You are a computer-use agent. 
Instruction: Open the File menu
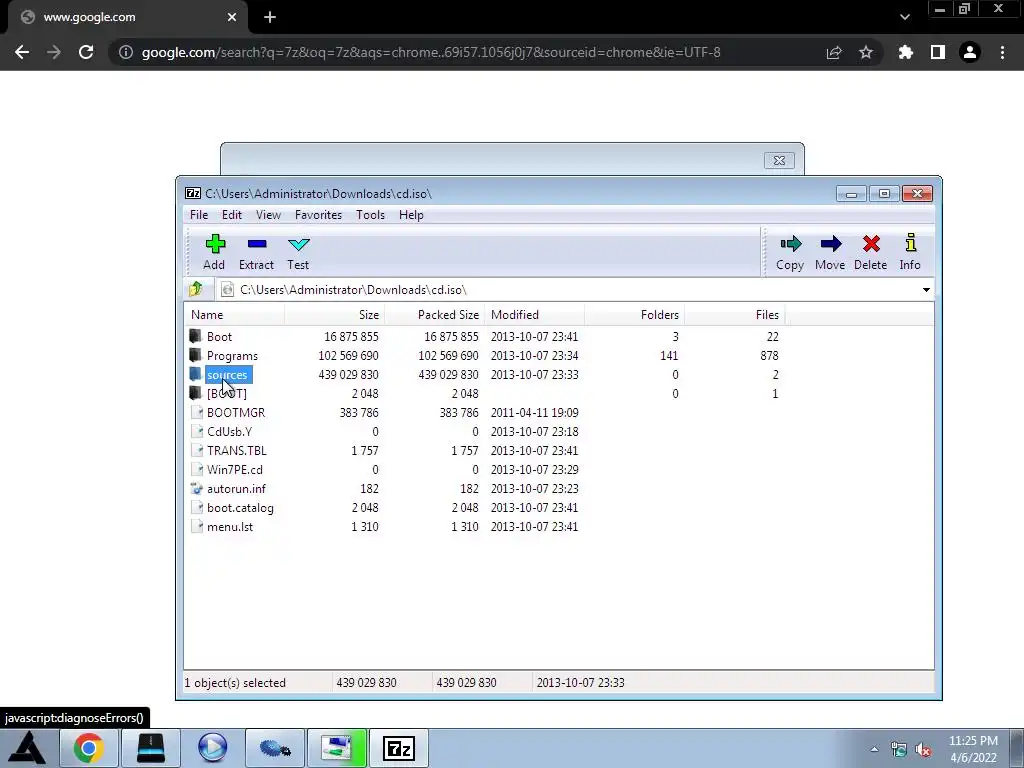coord(199,215)
